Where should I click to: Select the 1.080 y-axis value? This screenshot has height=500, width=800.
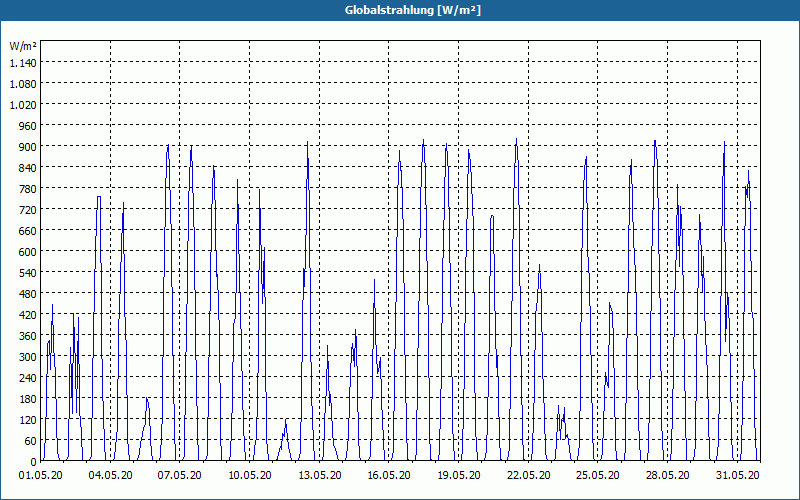[x=23, y=83]
